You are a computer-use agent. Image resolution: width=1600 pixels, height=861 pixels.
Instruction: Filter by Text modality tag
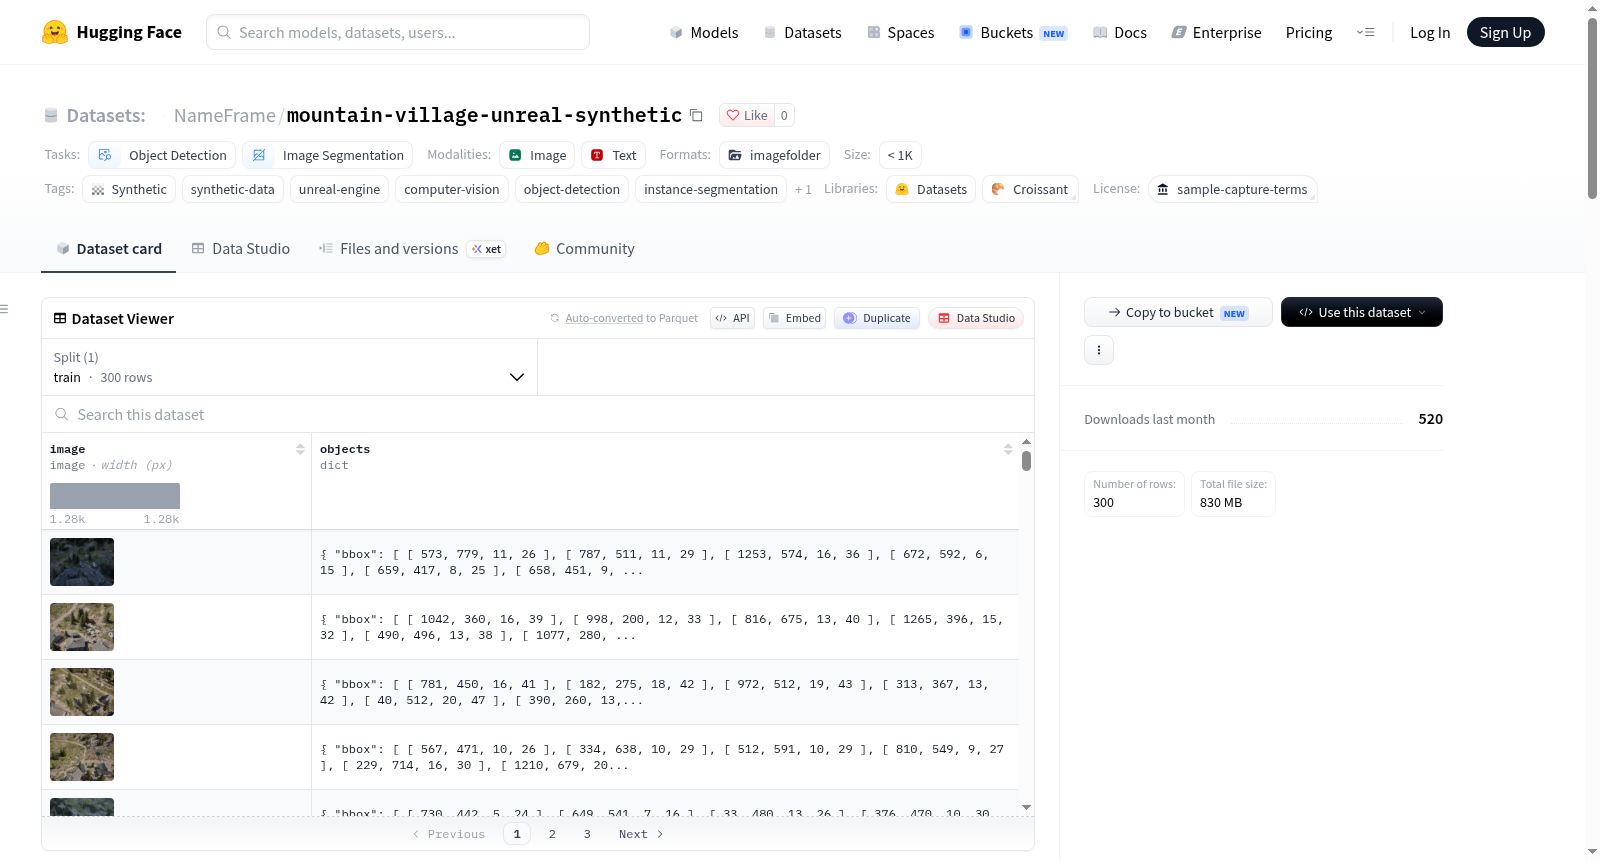pos(613,155)
